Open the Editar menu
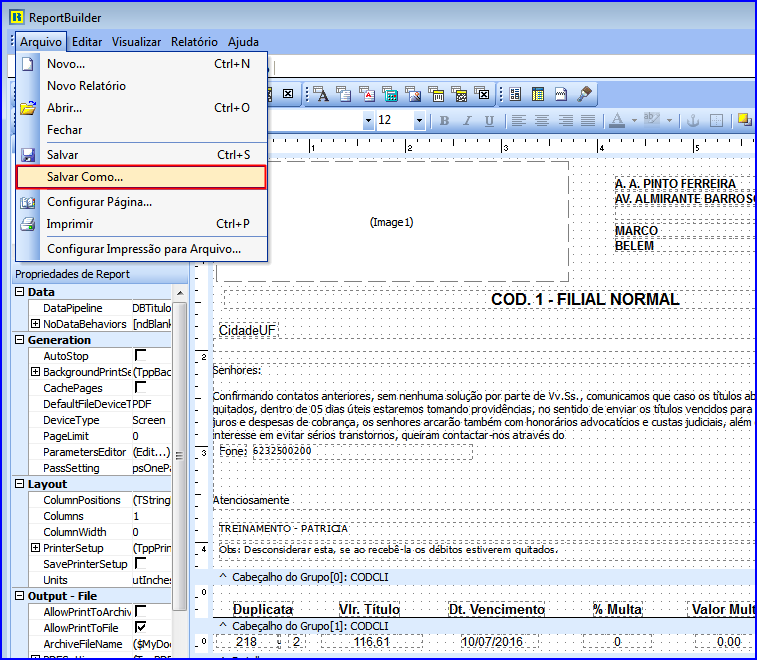This screenshot has height=660, width=757. tap(87, 42)
